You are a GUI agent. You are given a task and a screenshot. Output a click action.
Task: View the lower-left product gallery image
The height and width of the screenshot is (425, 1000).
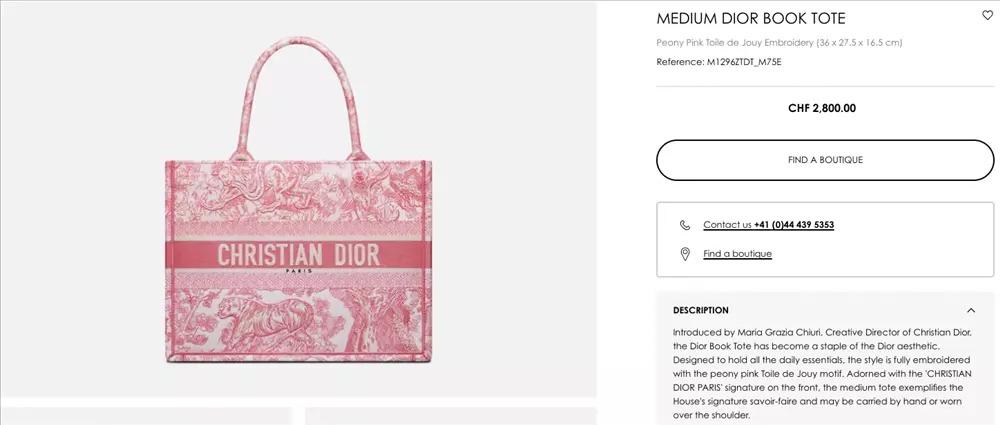click(x=146, y=416)
